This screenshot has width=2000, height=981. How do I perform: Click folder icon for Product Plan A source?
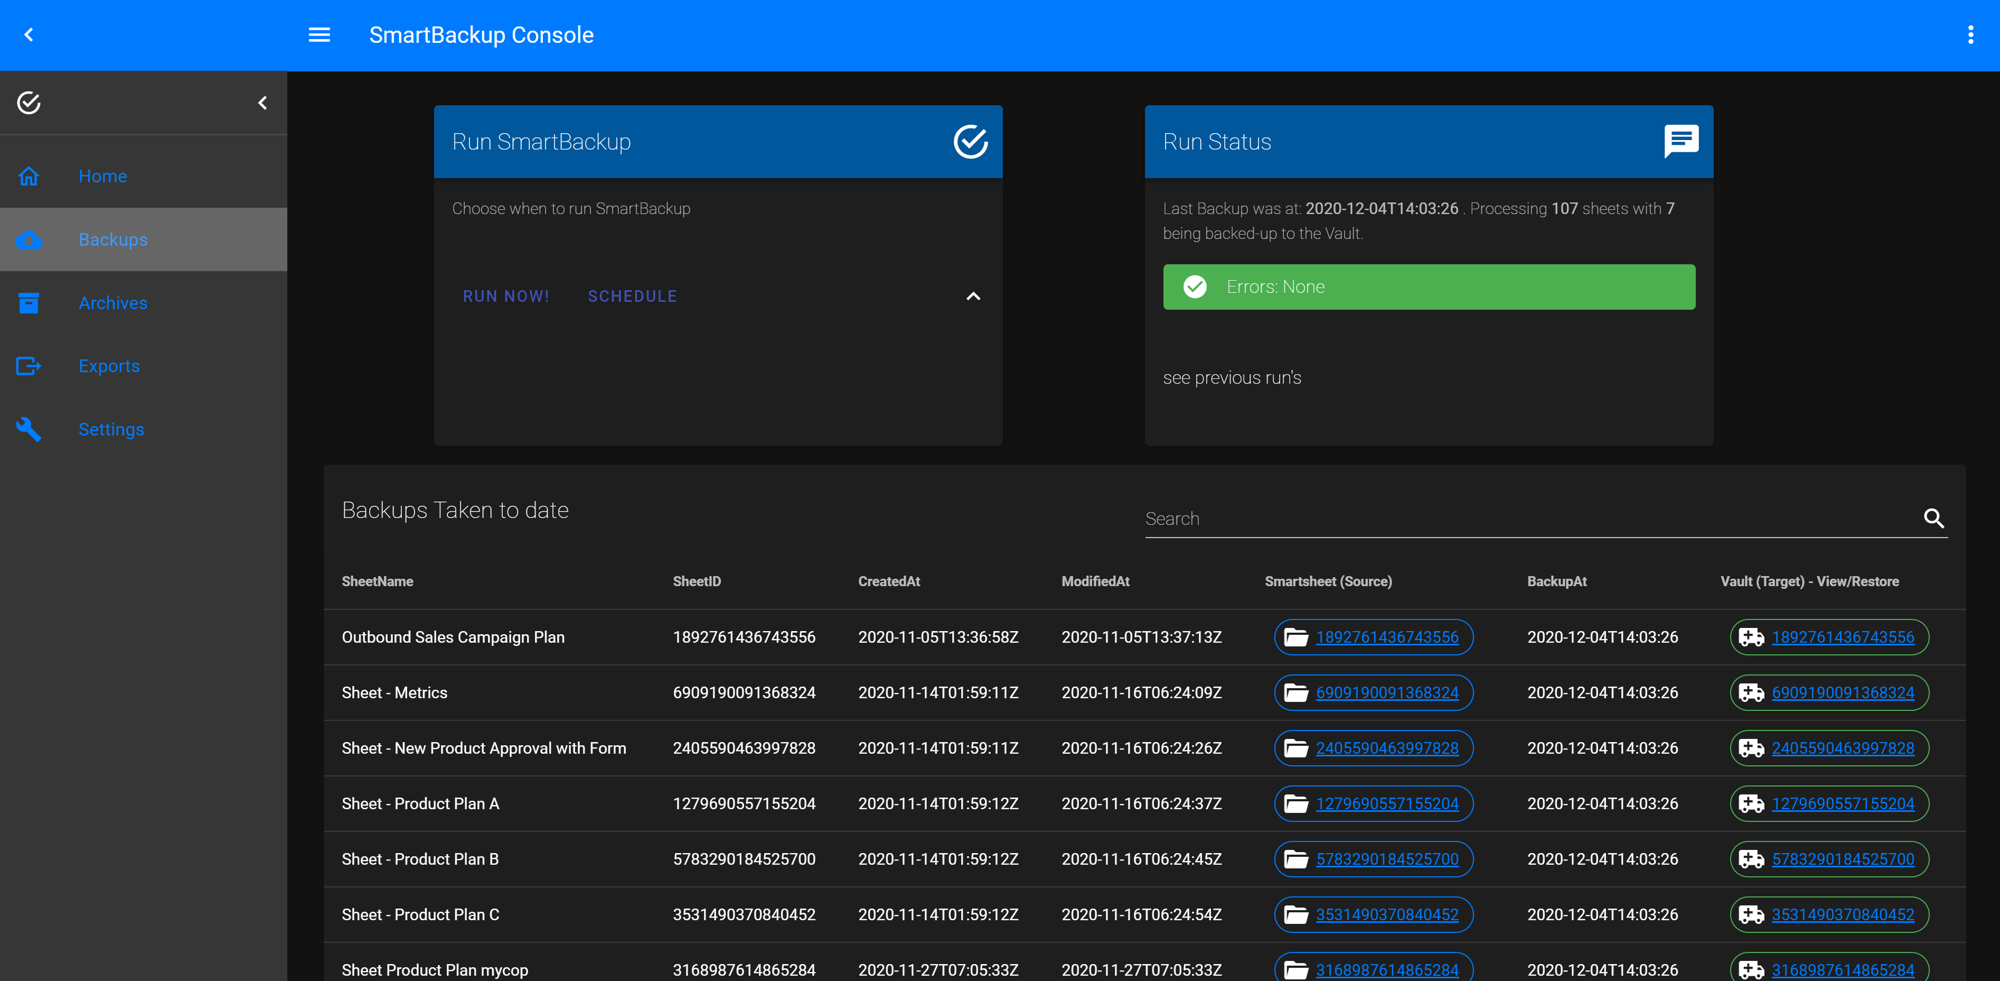click(x=1296, y=804)
